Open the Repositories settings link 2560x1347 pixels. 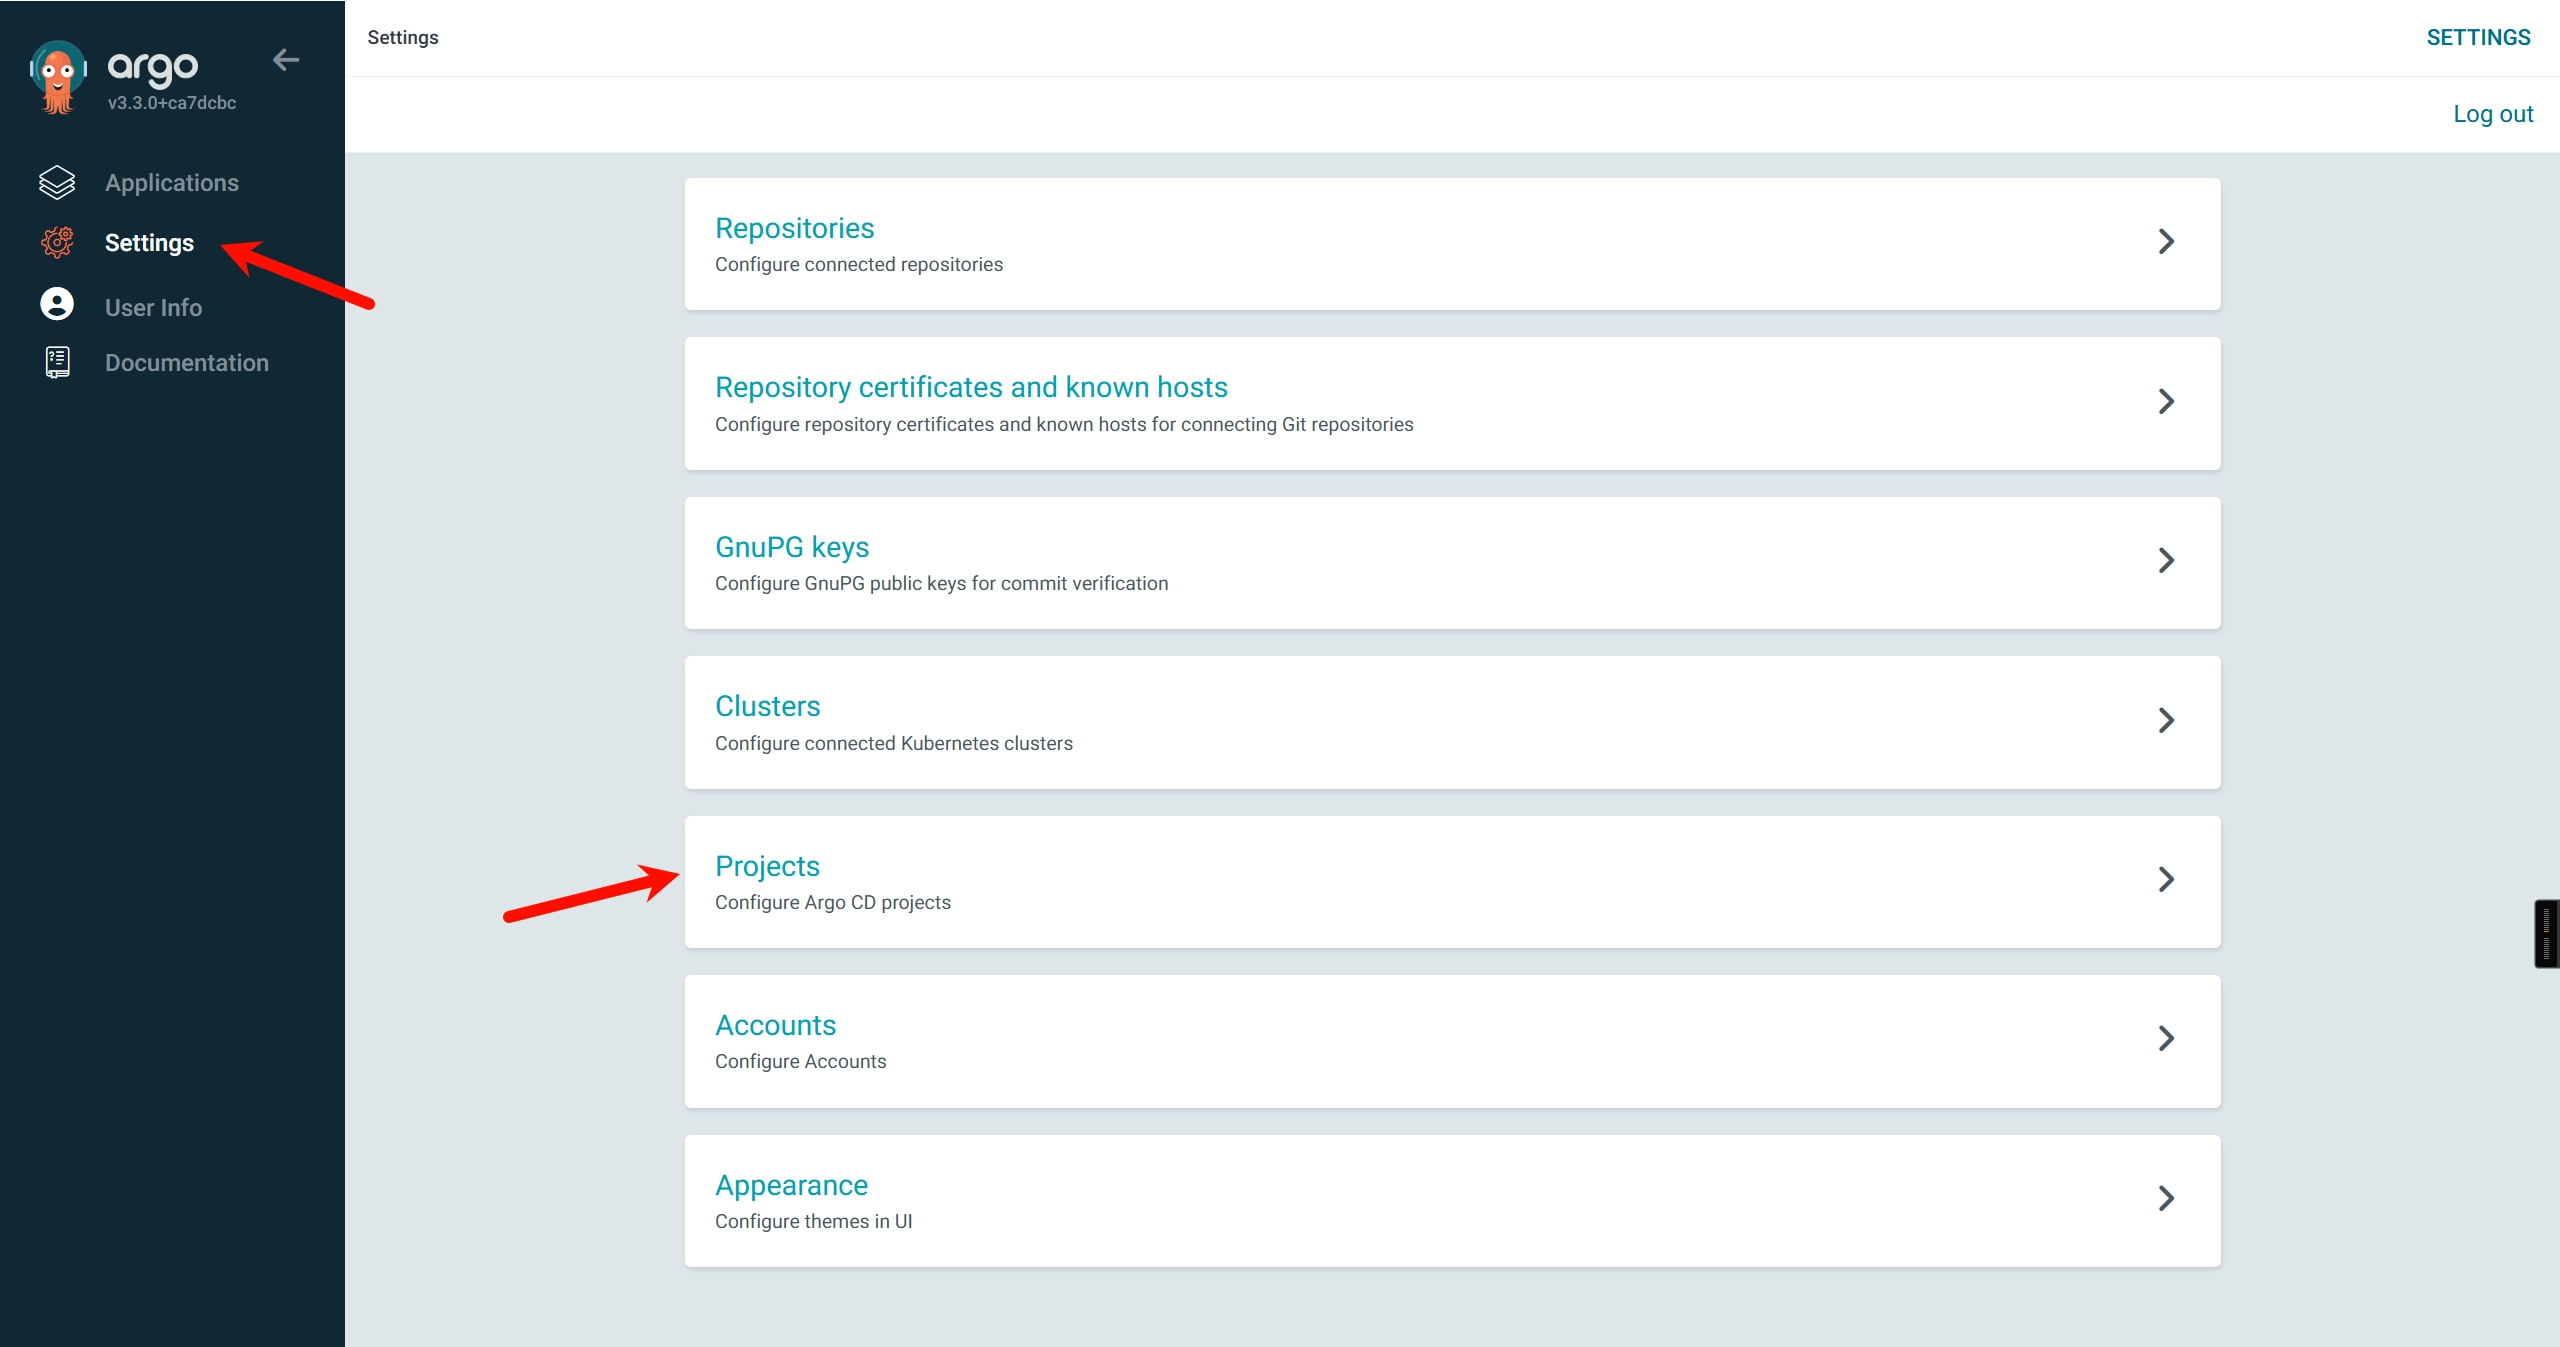point(794,228)
